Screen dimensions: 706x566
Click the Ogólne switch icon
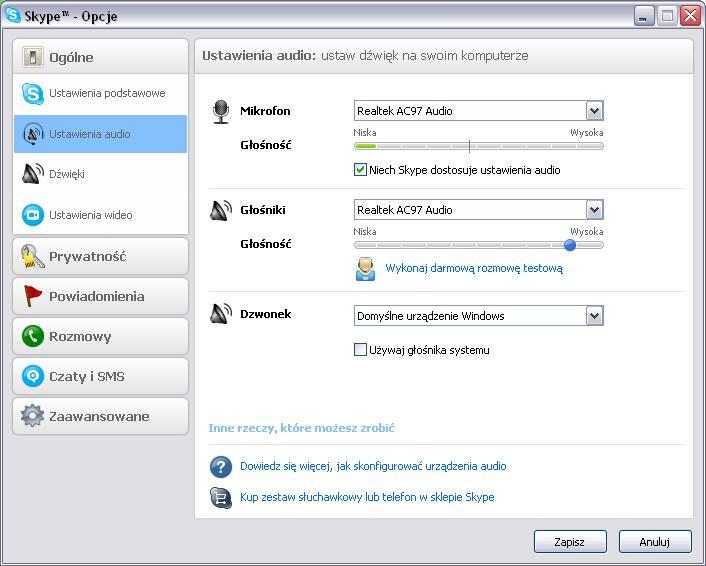(32, 57)
